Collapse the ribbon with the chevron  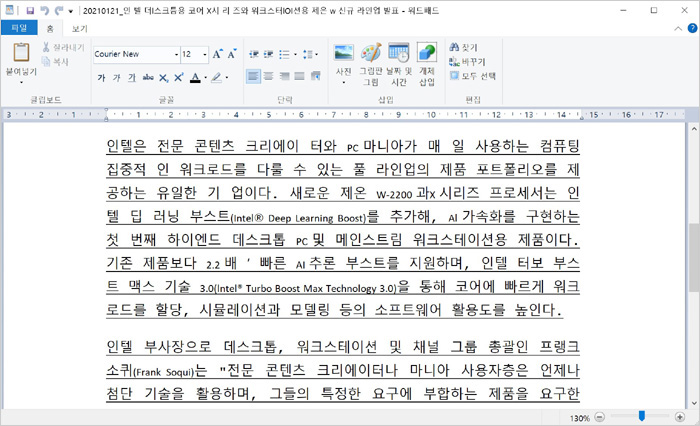(x=678, y=29)
